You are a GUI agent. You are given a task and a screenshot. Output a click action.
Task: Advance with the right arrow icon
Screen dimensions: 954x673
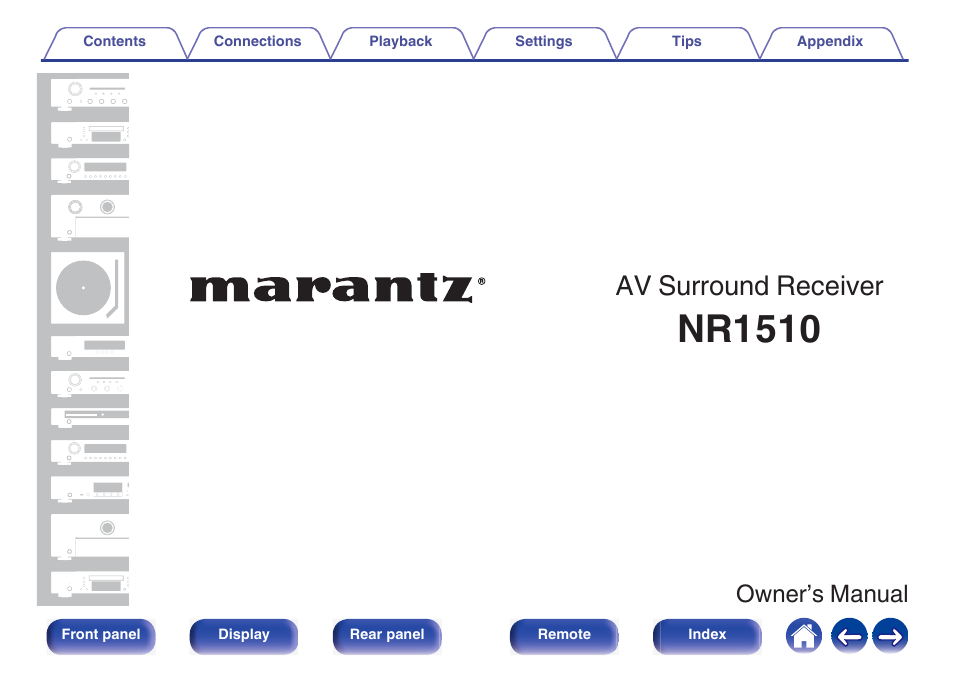(890, 636)
